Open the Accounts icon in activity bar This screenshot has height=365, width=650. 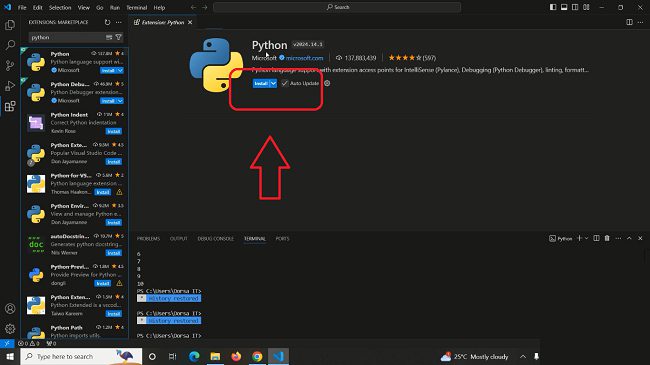[10, 309]
